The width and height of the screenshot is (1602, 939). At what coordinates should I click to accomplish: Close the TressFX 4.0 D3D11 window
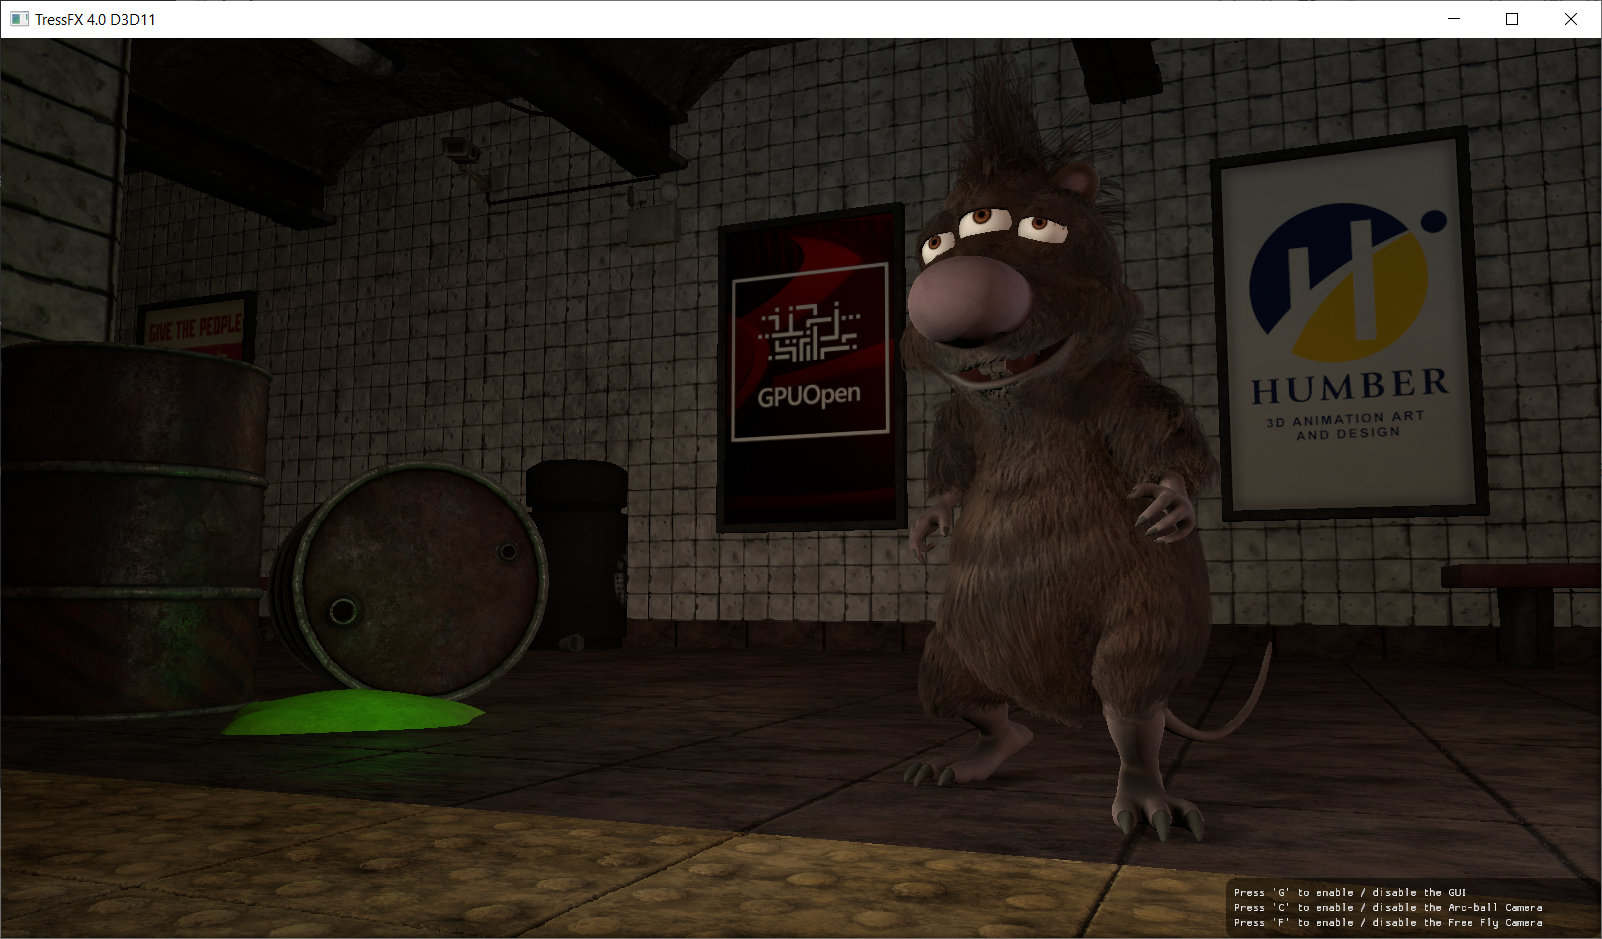coord(1571,19)
